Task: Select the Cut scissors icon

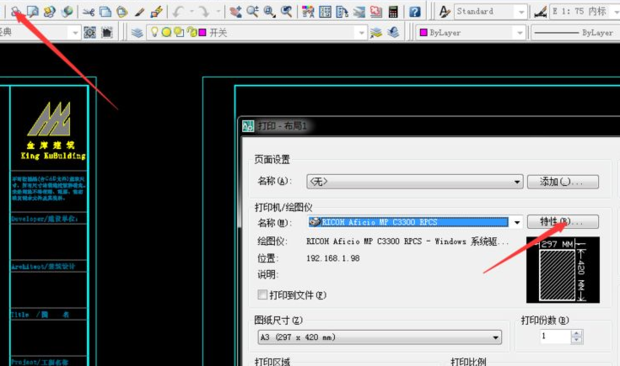Action: 88,12
